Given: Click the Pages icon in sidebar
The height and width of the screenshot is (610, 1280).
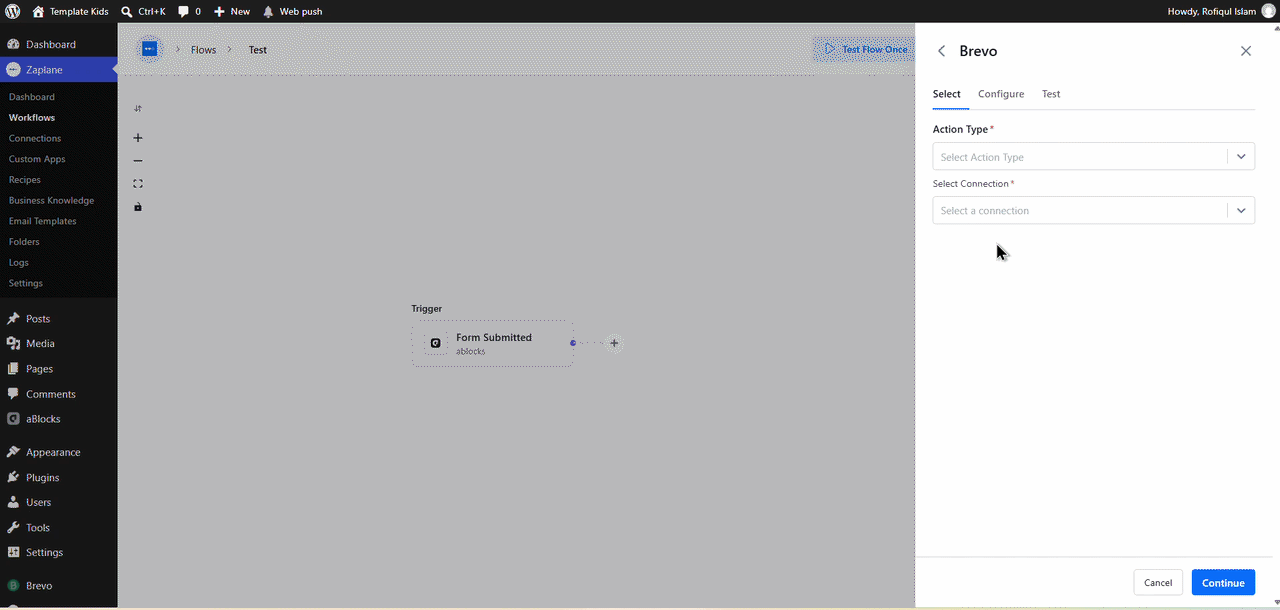Looking at the screenshot, I should point(13,369).
